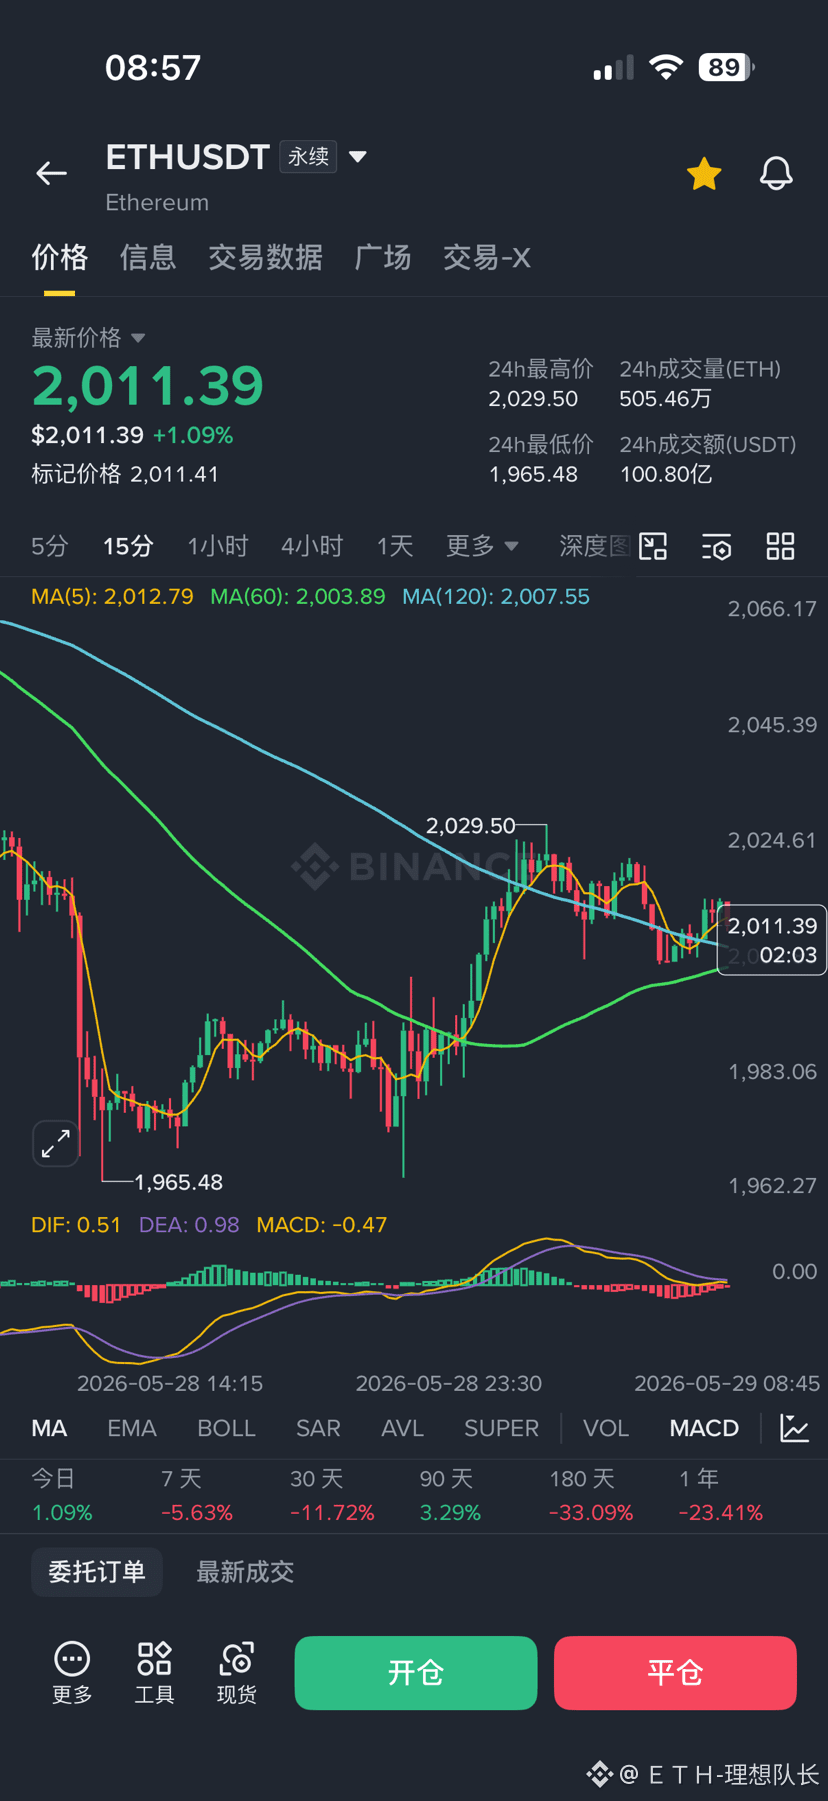Tap the MA(60) value label
This screenshot has height=1801, width=828.
tap(297, 597)
